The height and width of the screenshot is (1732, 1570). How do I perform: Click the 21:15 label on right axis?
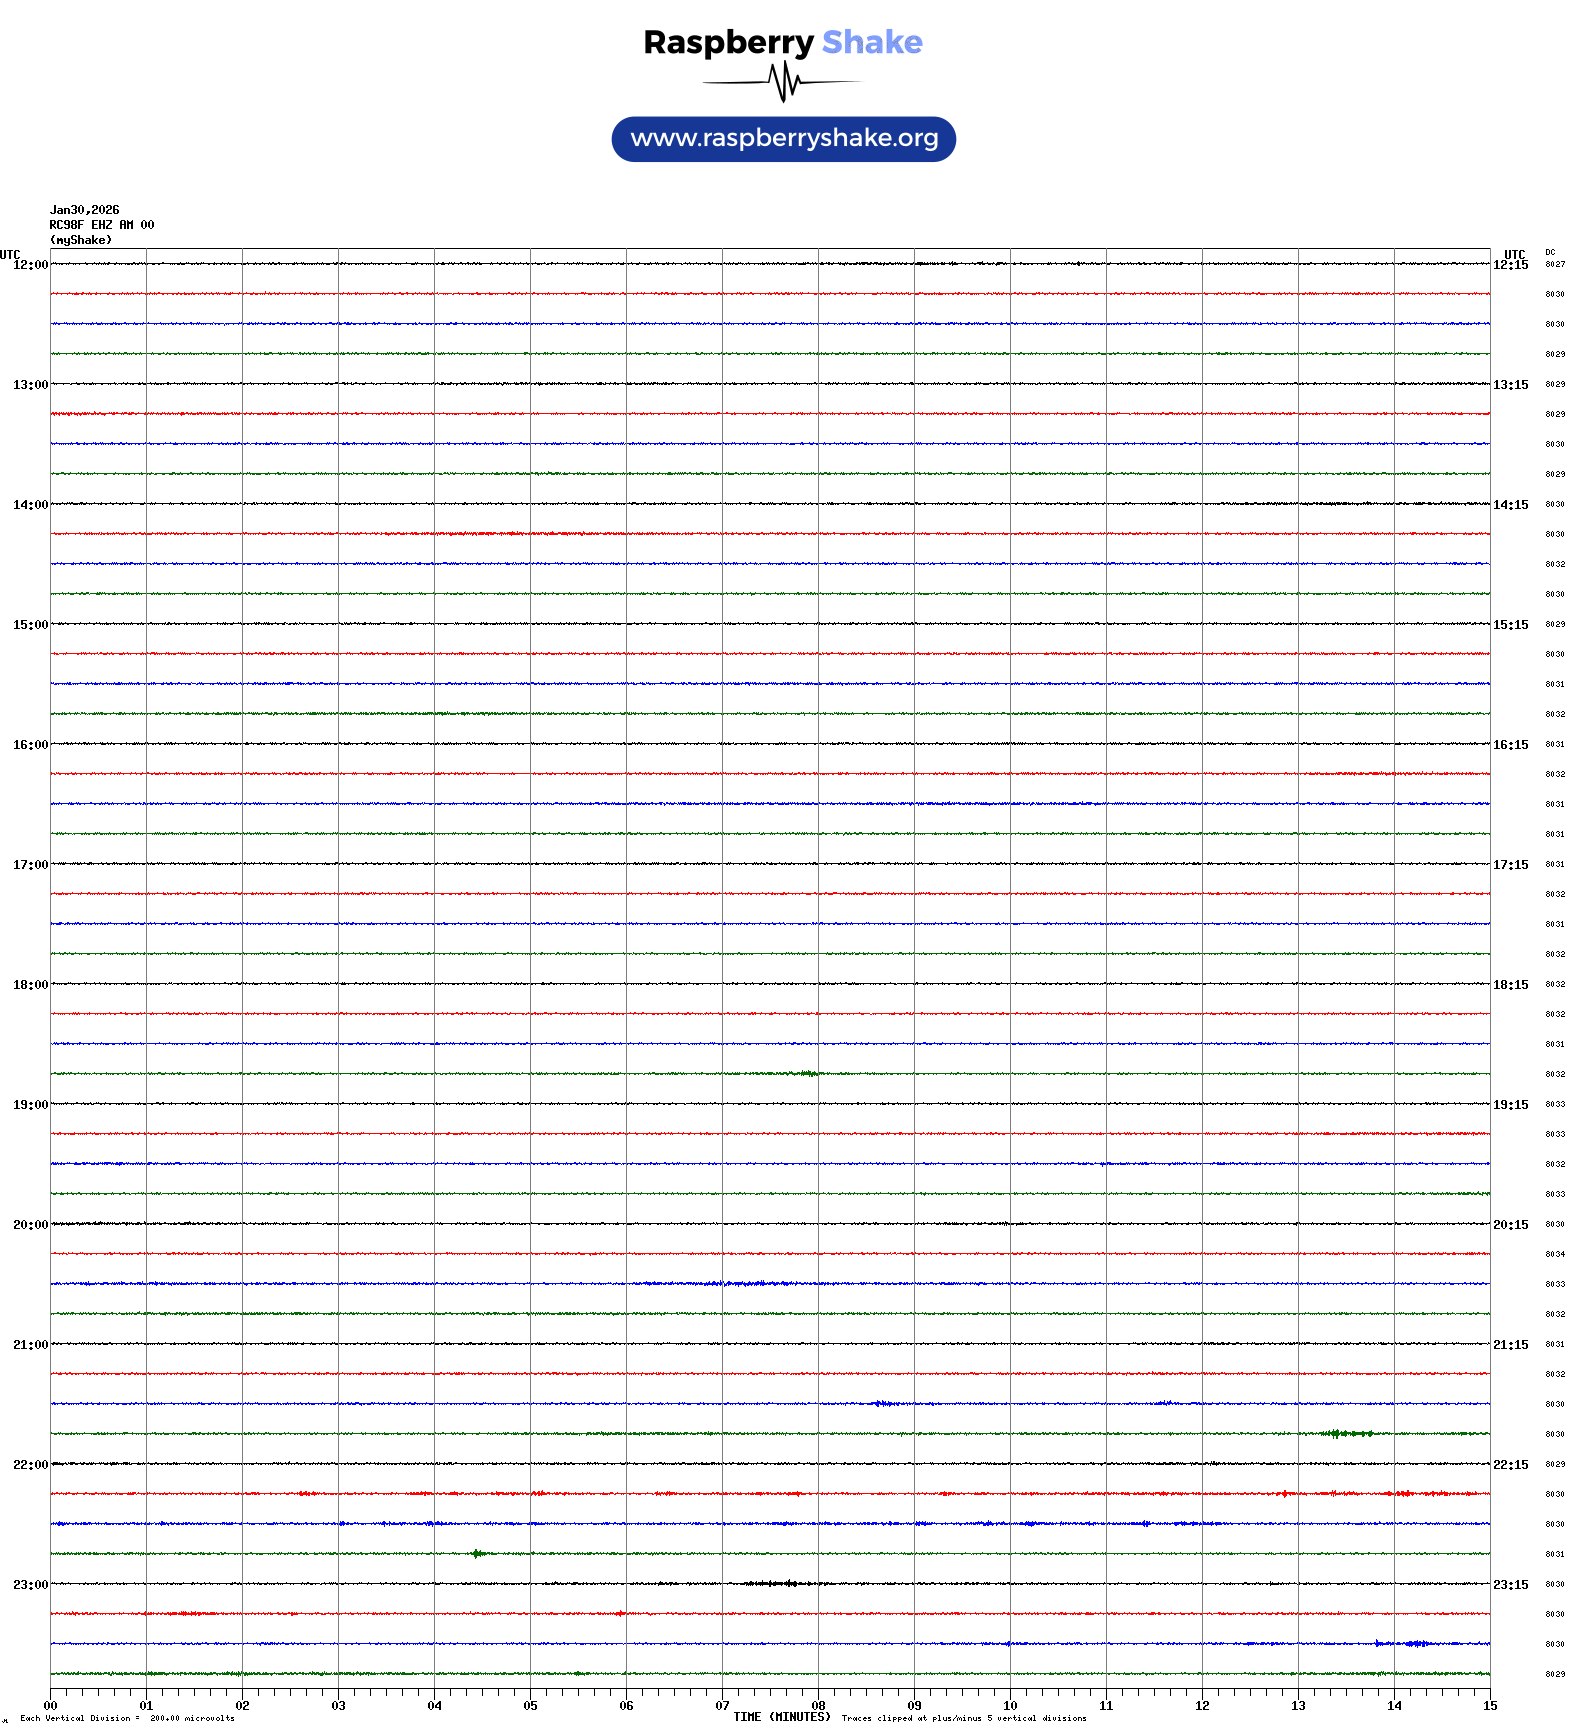tap(1510, 1345)
